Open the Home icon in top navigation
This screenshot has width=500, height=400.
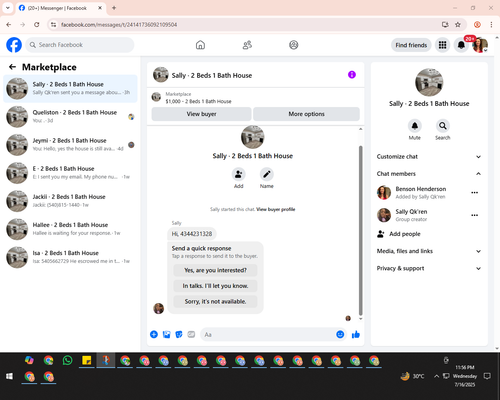pos(200,45)
